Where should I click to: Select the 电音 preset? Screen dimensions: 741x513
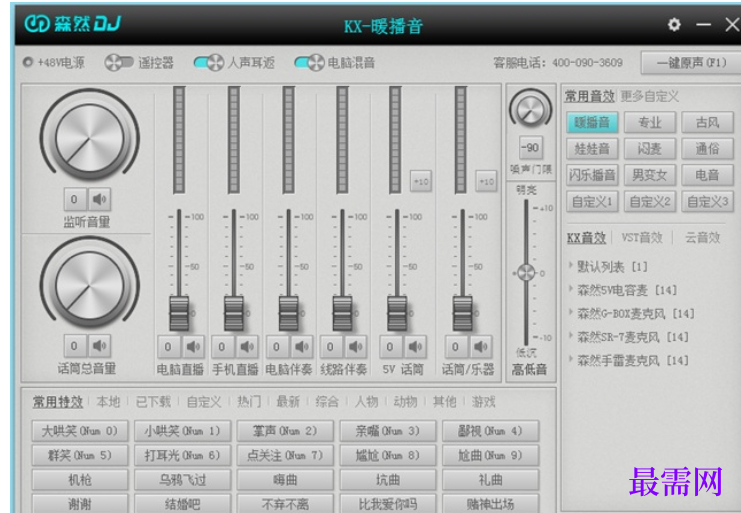click(x=707, y=175)
